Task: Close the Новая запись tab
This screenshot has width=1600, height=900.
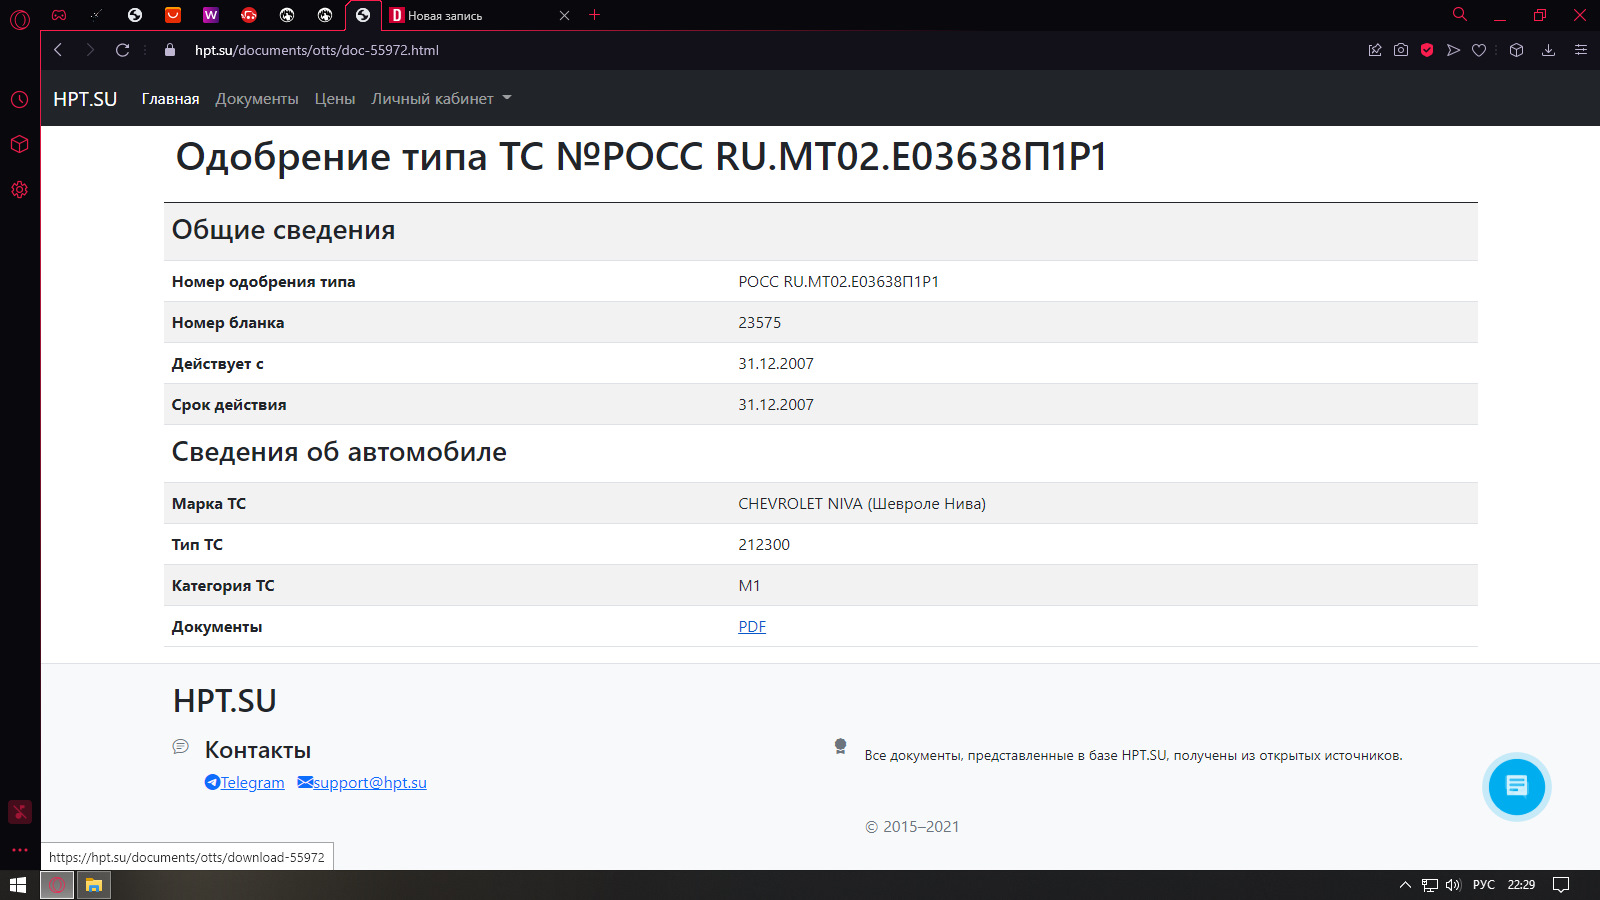Action: click(564, 15)
